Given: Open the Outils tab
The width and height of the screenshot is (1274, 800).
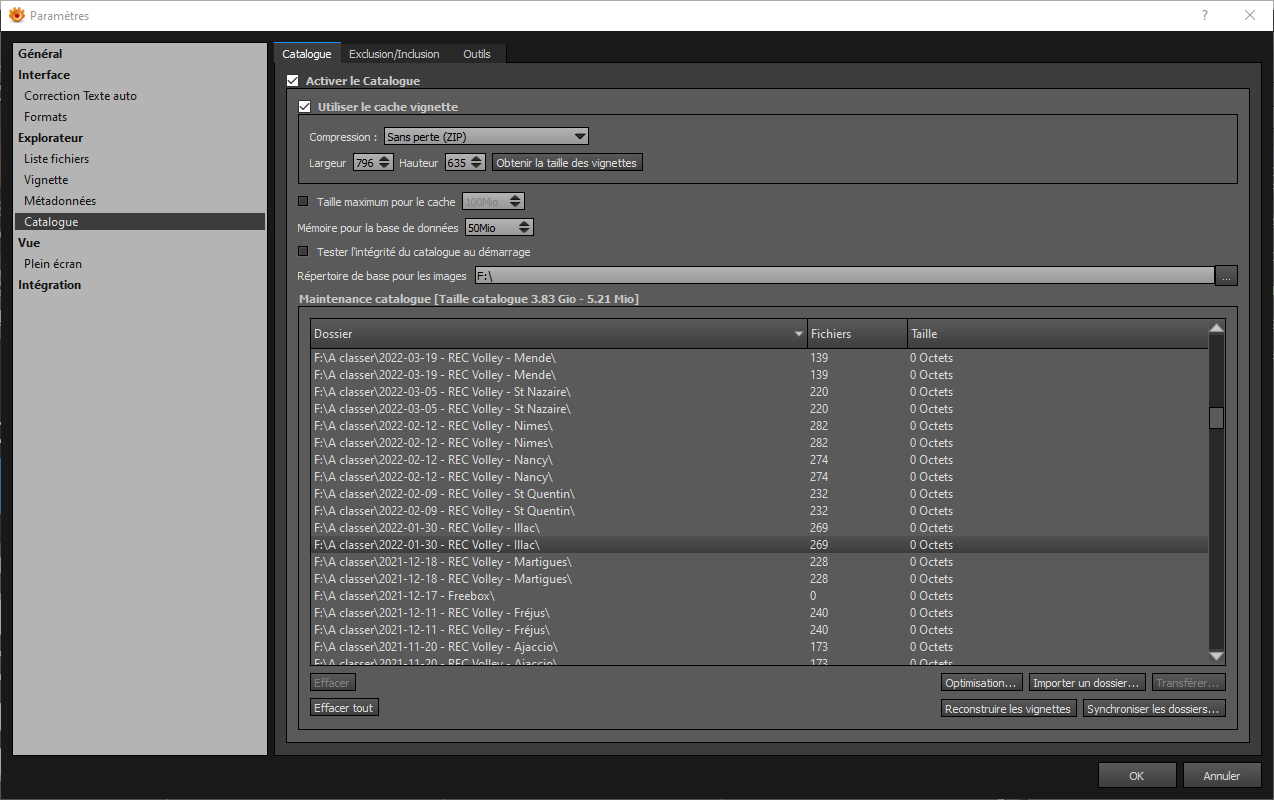Looking at the screenshot, I should coord(477,54).
